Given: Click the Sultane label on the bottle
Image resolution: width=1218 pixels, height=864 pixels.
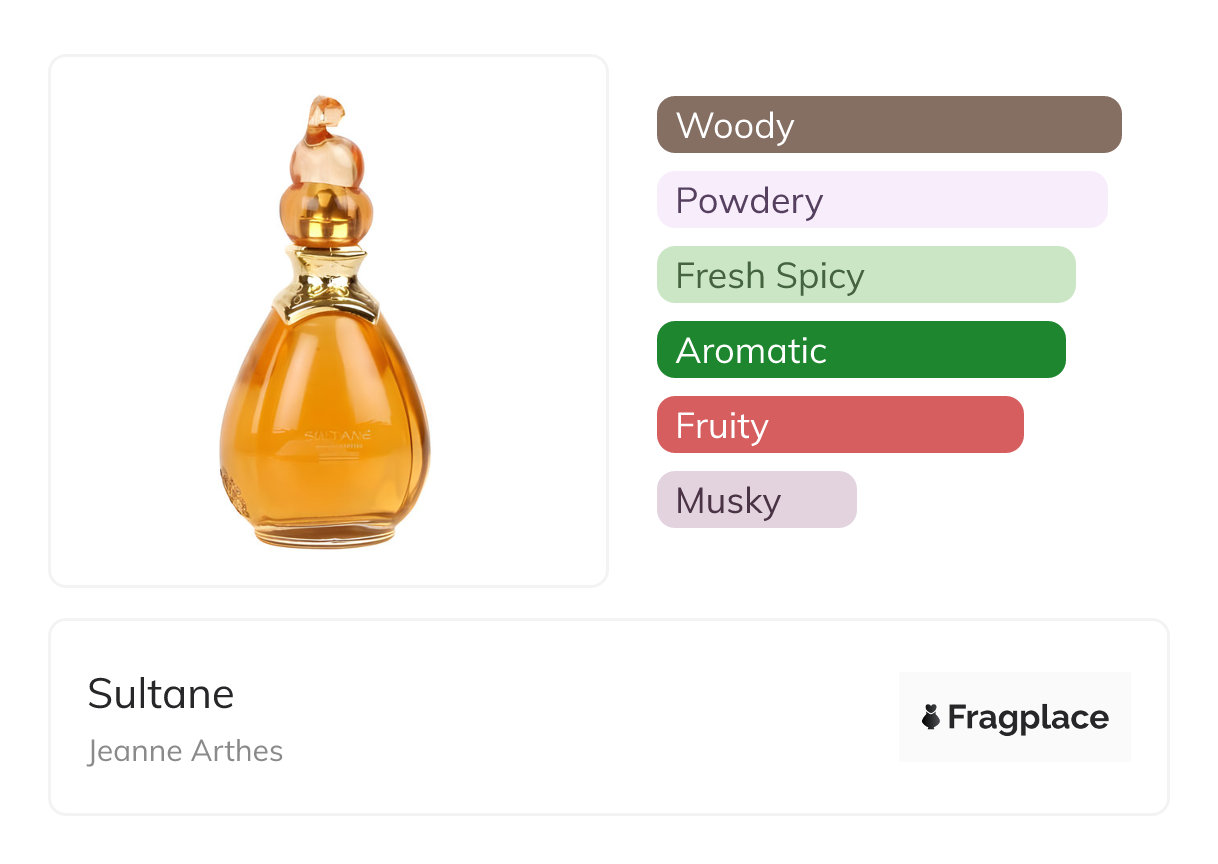Looking at the screenshot, I should click(x=337, y=437).
